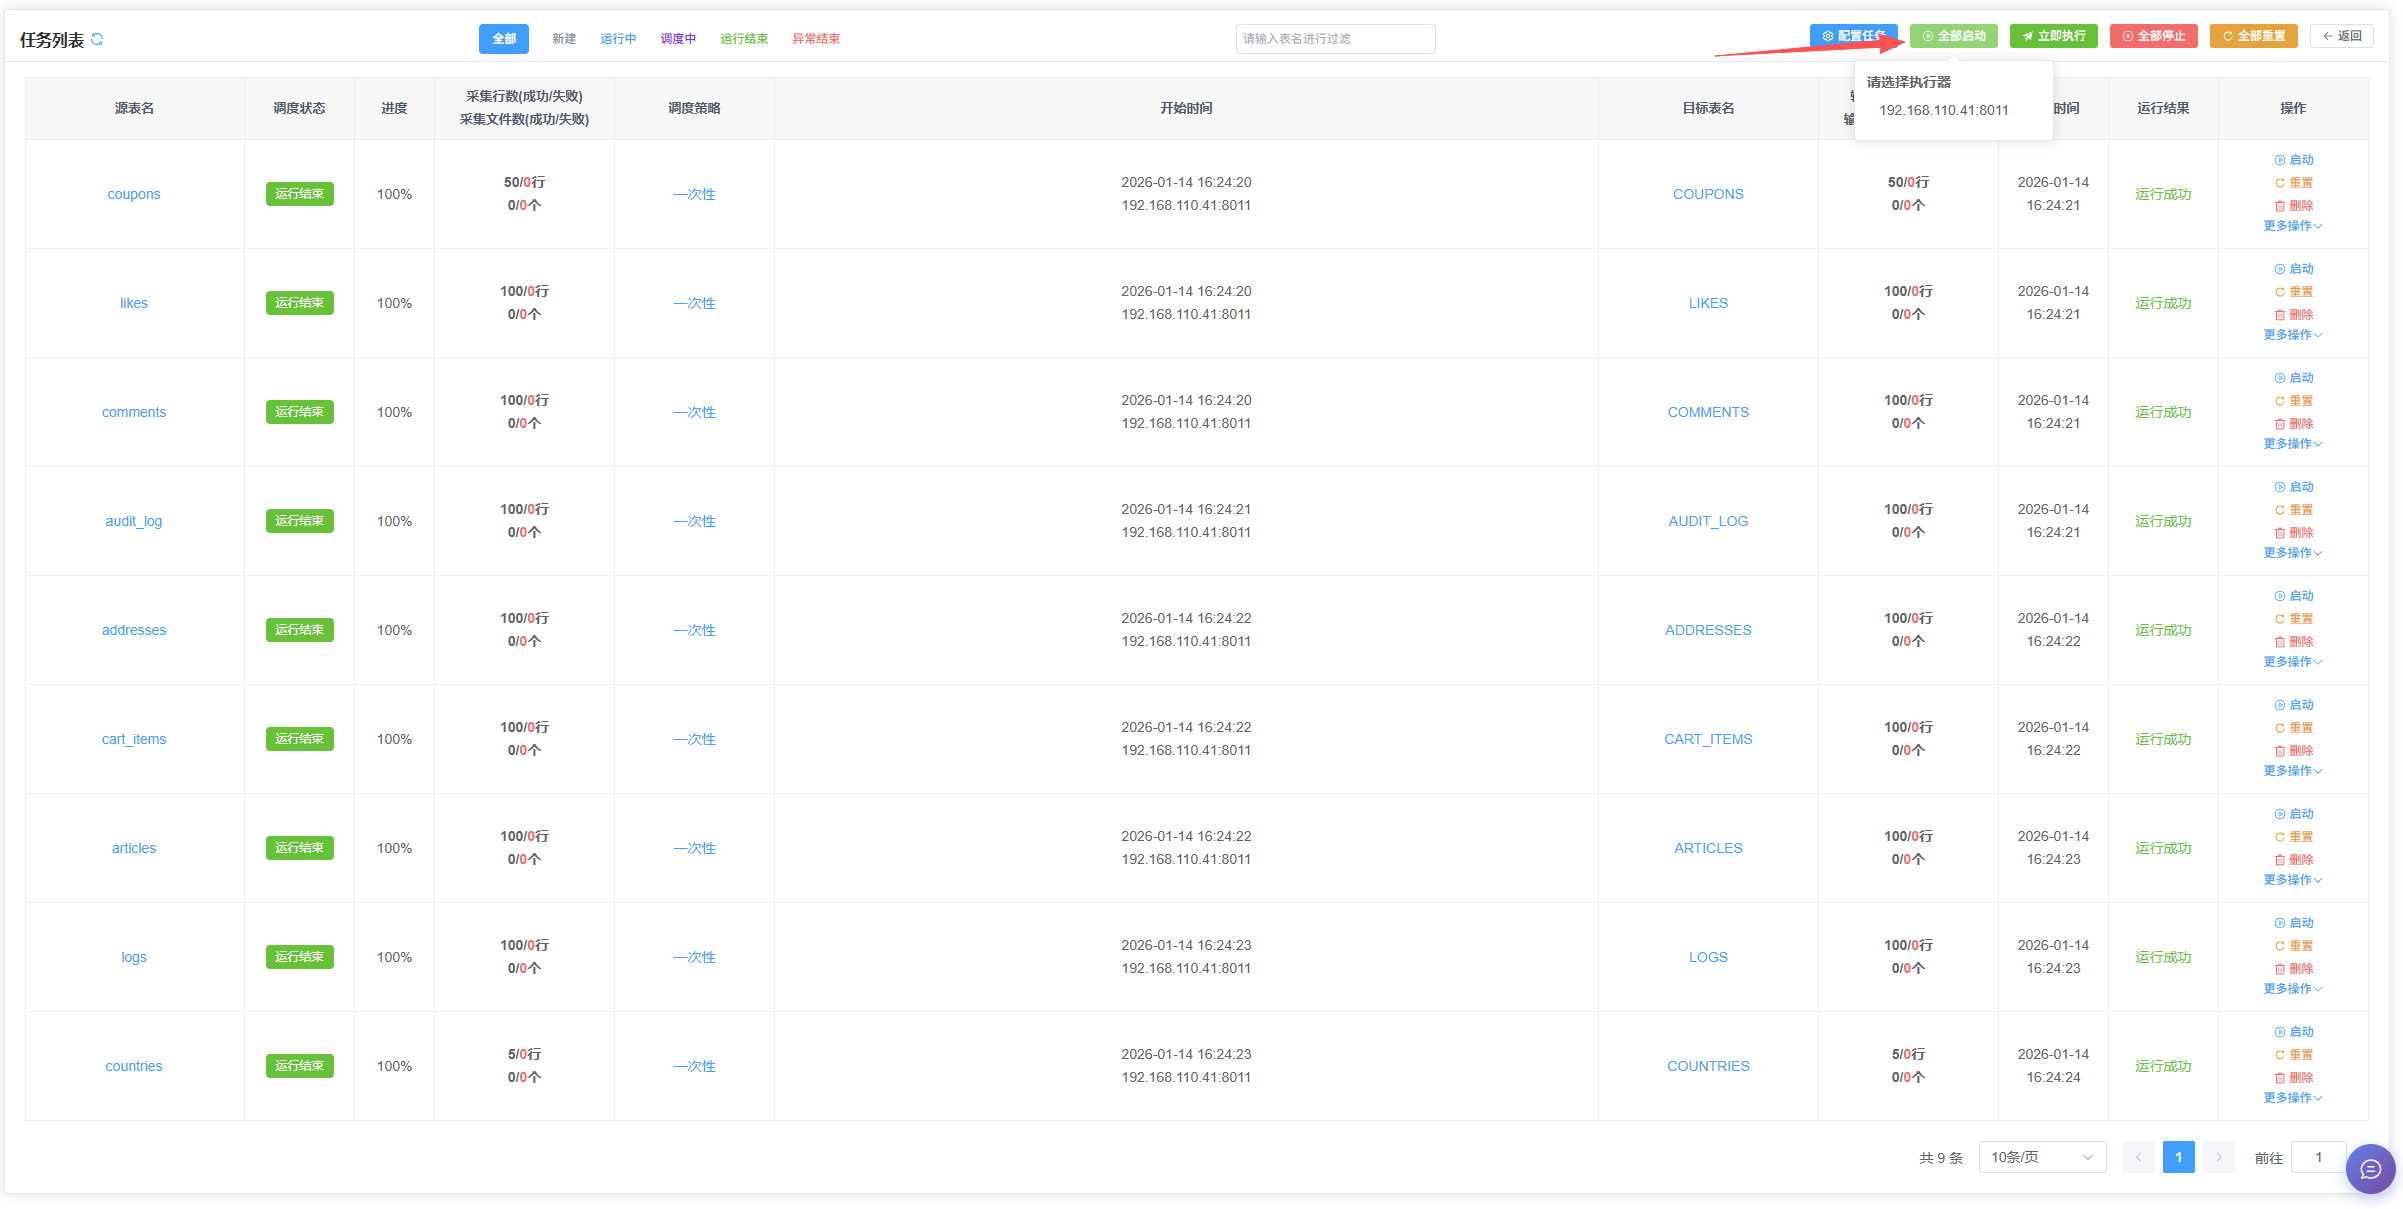The height and width of the screenshot is (1209, 2403).
Task: Refresh the task list icon
Action: [97, 39]
